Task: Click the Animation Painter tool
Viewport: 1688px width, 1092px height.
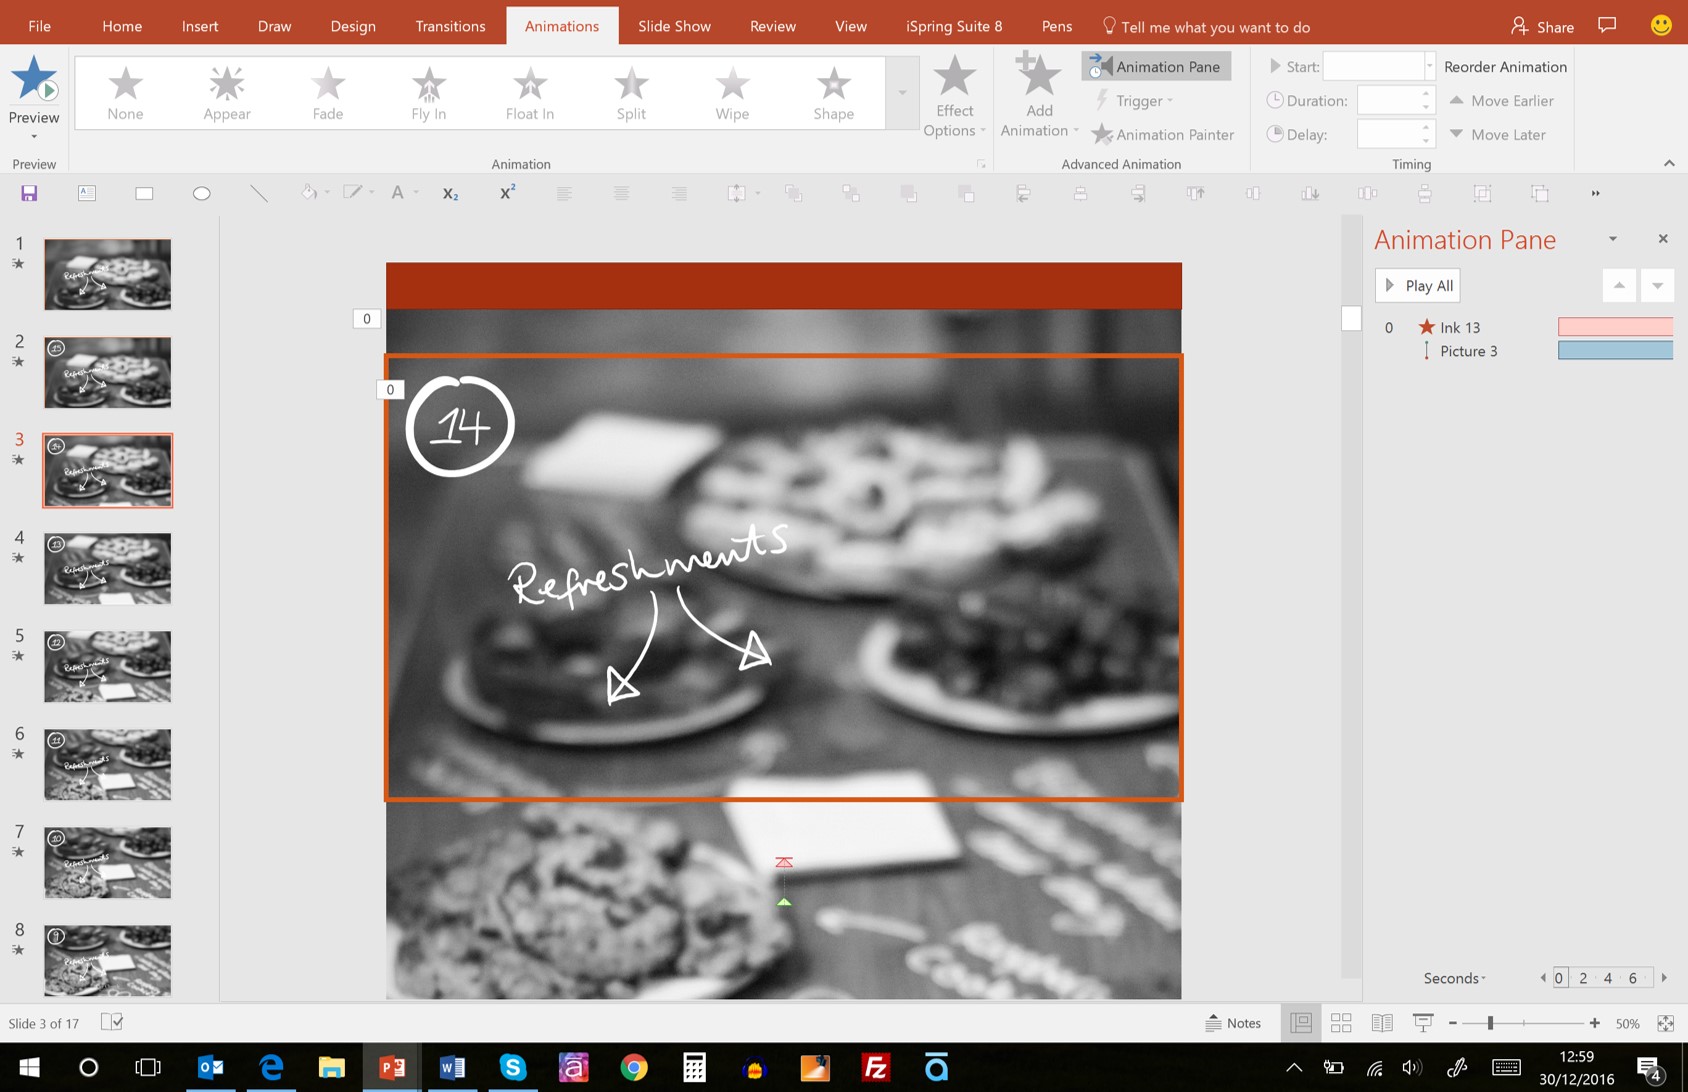Action: tap(1163, 134)
